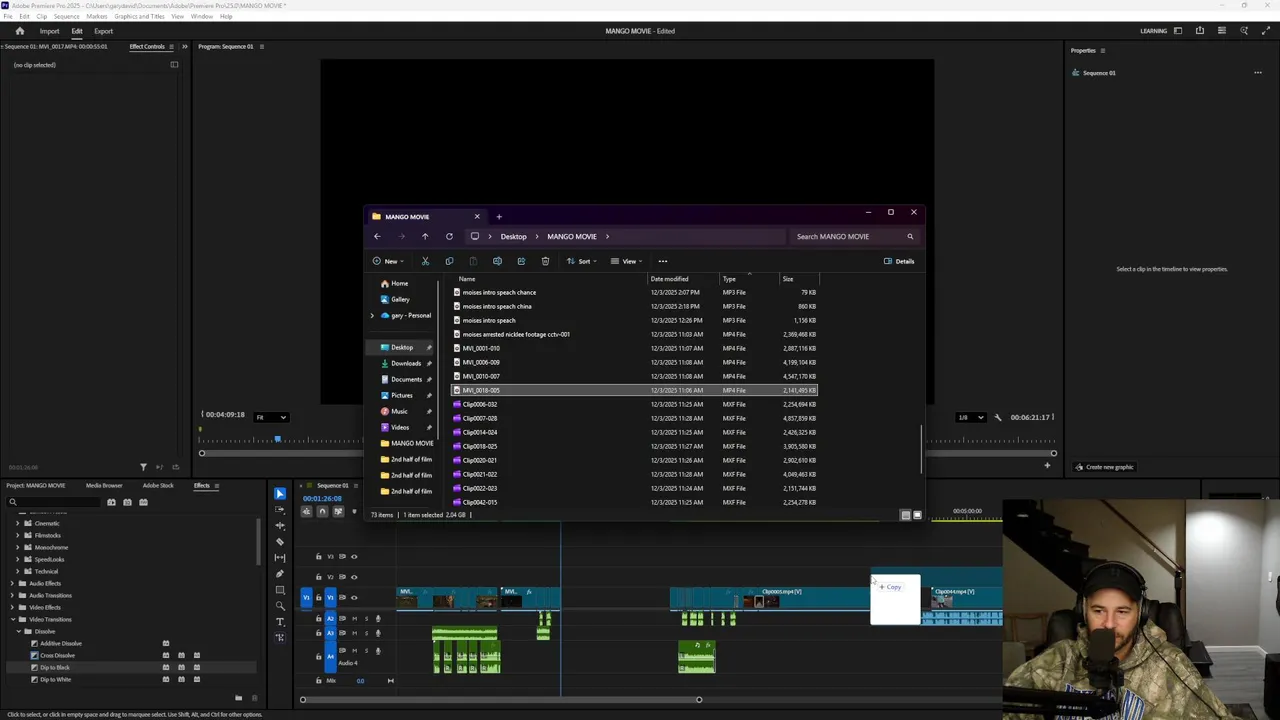
Task: Switch to the Adobe Stock tab
Action: (158, 486)
